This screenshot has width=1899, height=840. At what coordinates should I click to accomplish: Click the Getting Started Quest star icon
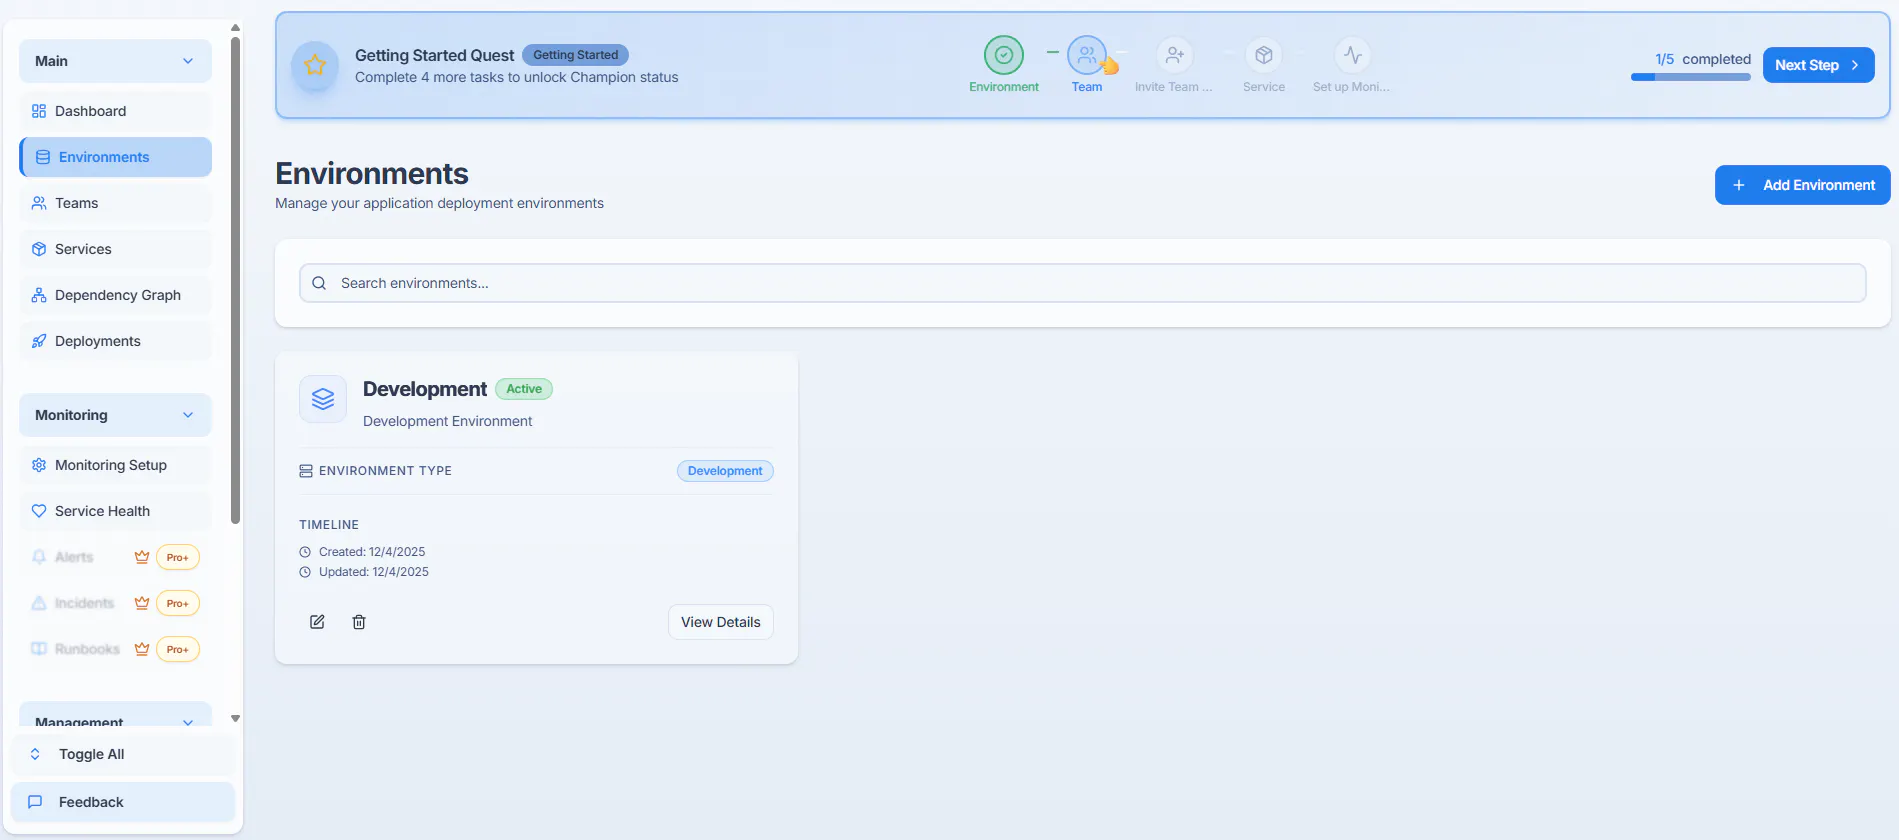coord(315,65)
